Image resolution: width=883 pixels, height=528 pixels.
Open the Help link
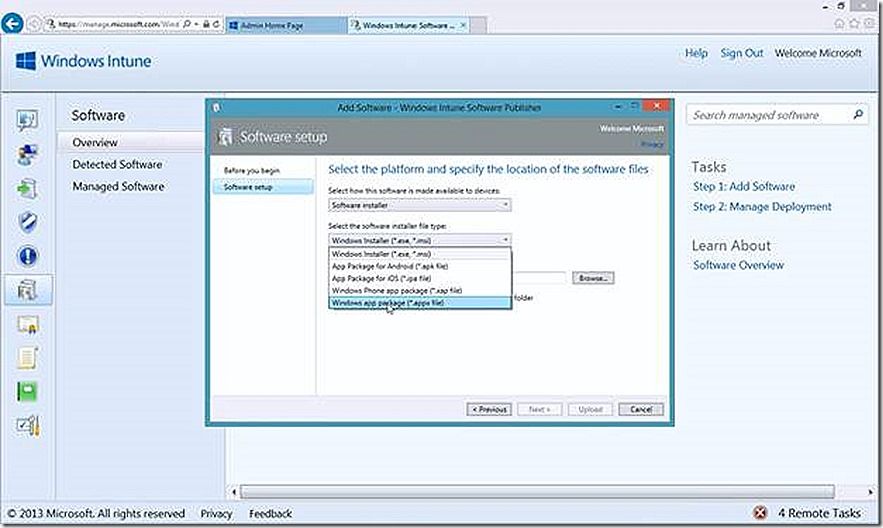696,53
